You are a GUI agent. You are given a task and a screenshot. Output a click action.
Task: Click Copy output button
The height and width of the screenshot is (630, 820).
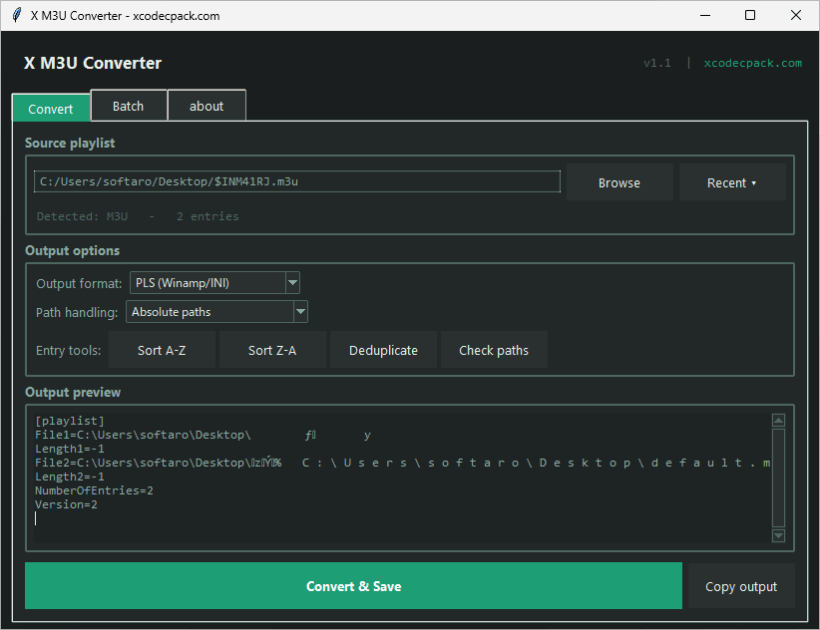click(x=741, y=586)
